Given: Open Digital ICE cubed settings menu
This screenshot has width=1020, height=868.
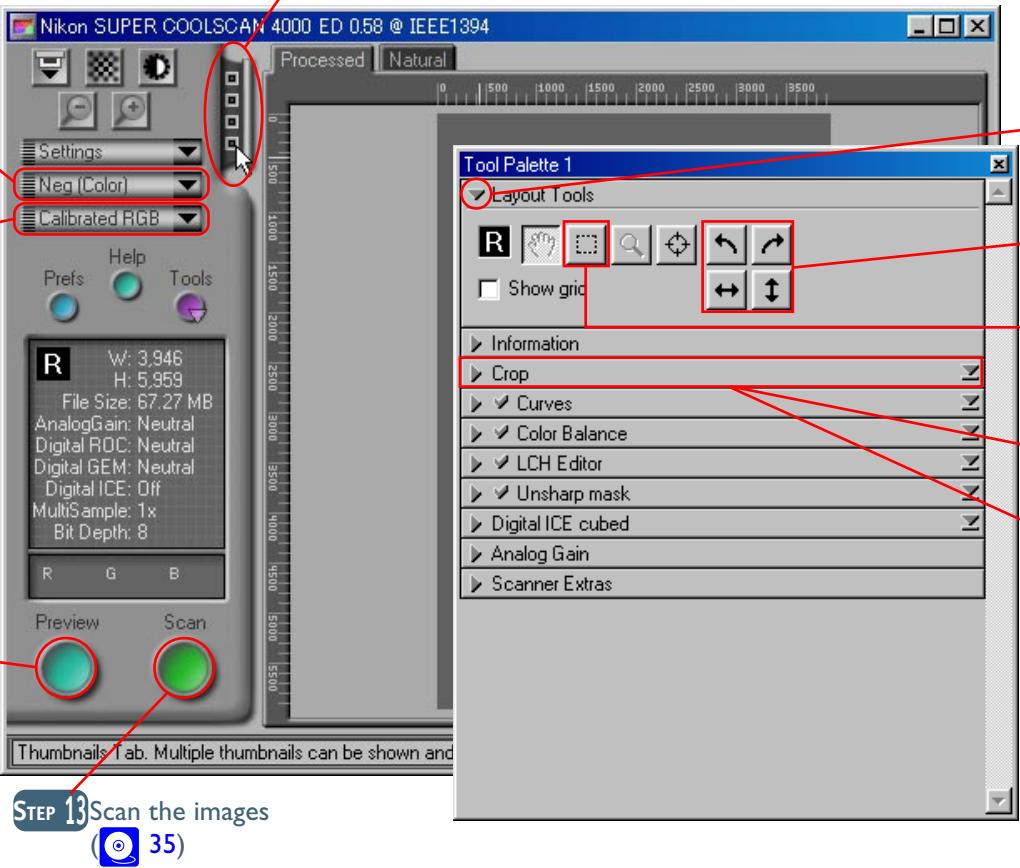Looking at the screenshot, I should click(970, 522).
